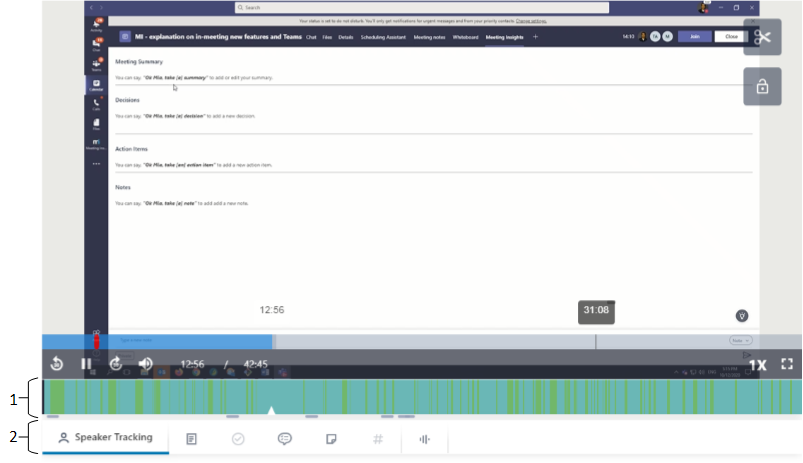This screenshot has width=803, height=463.
Task: Enter fullscreen mode
Action: coord(787,365)
